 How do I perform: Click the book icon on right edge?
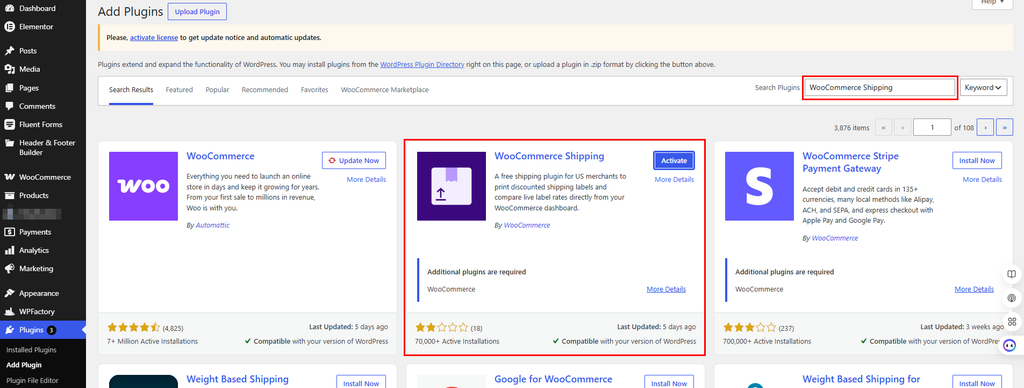pyautogui.click(x=1012, y=274)
